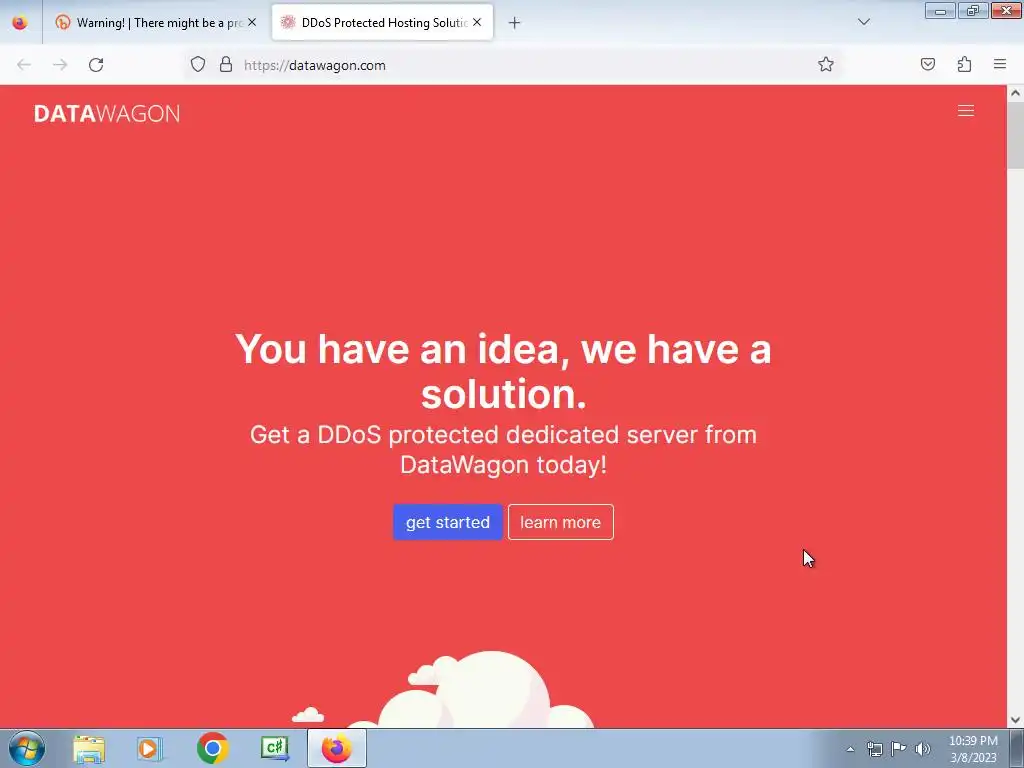Open the C# application taskbar icon
The width and height of the screenshot is (1024, 768).
274,748
